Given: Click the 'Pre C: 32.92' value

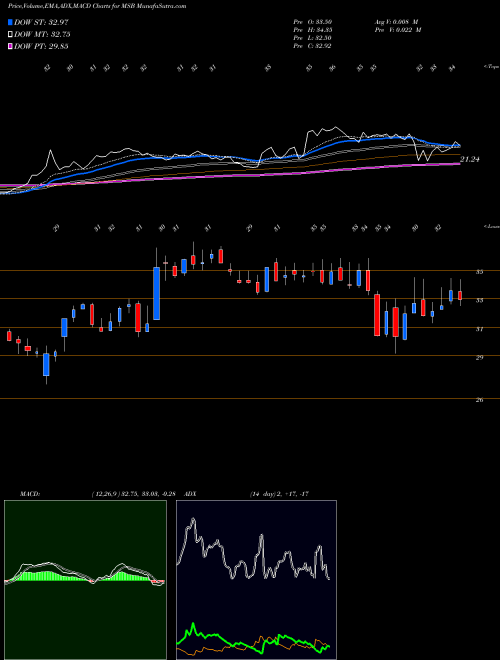Looking at the screenshot, I should click(313, 46).
